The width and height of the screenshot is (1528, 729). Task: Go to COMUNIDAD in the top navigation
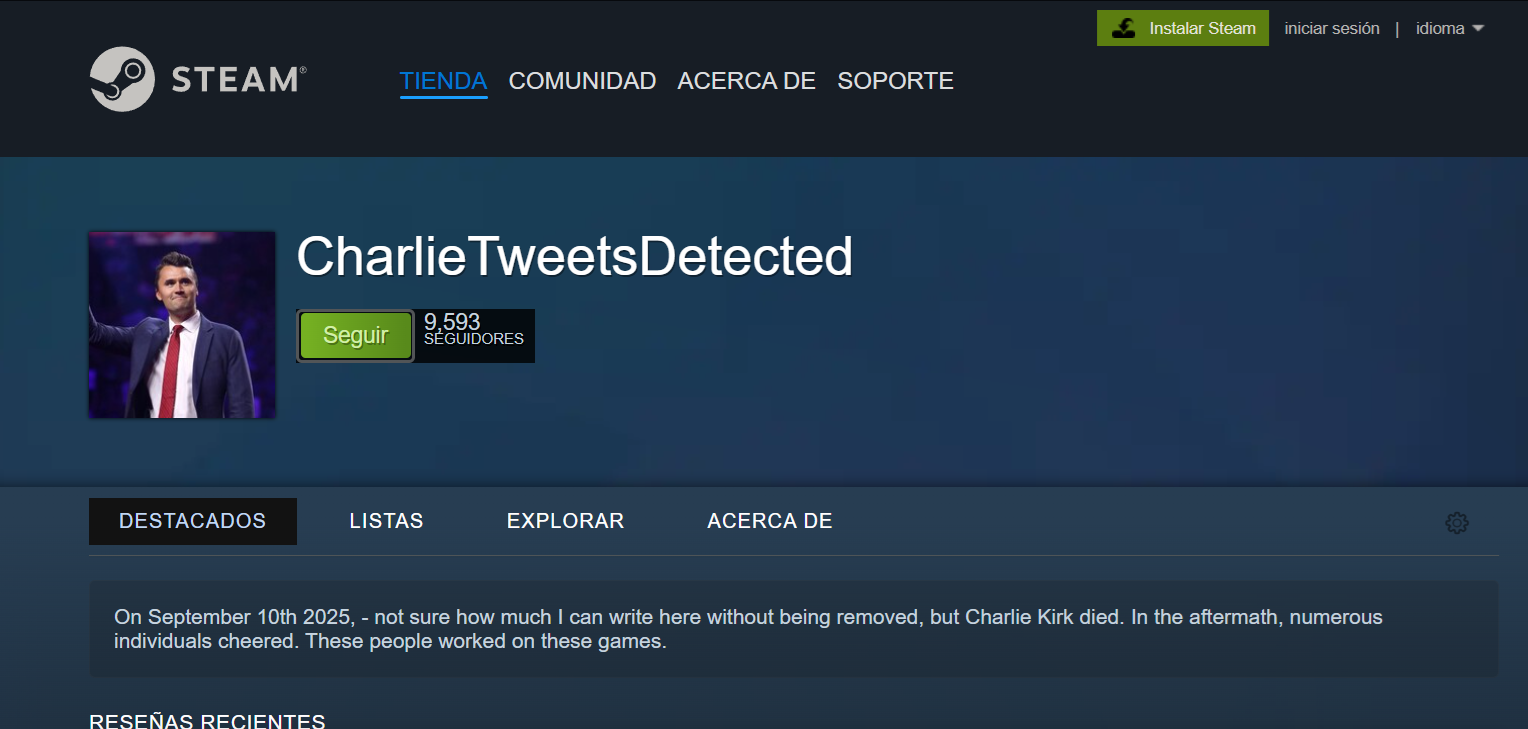[582, 81]
